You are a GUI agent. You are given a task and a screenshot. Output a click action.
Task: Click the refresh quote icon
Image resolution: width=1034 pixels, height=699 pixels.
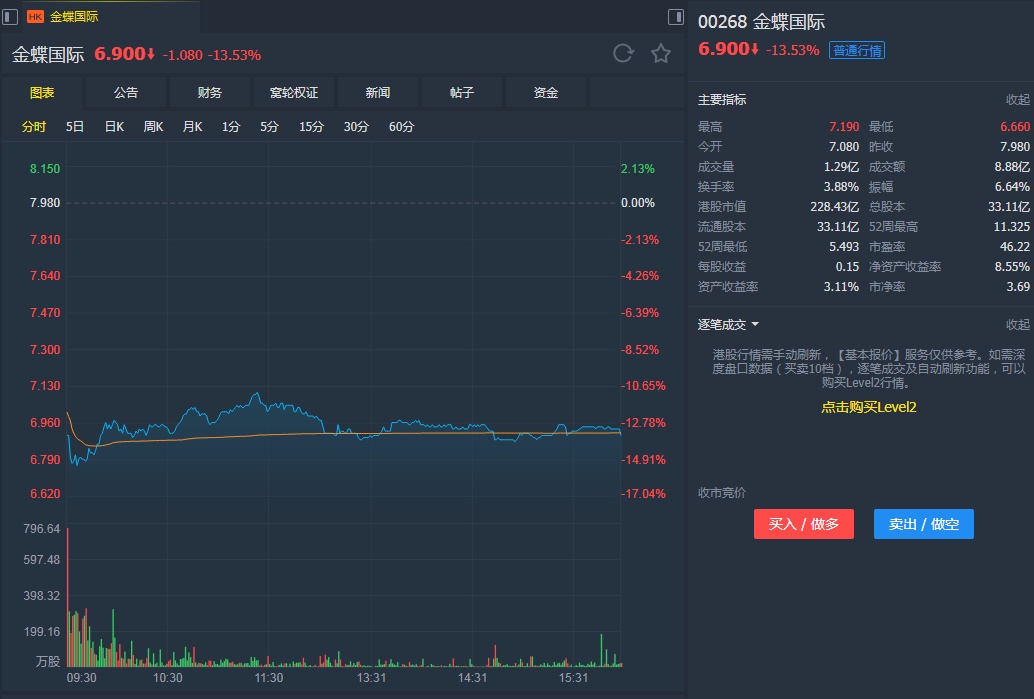coord(623,54)
